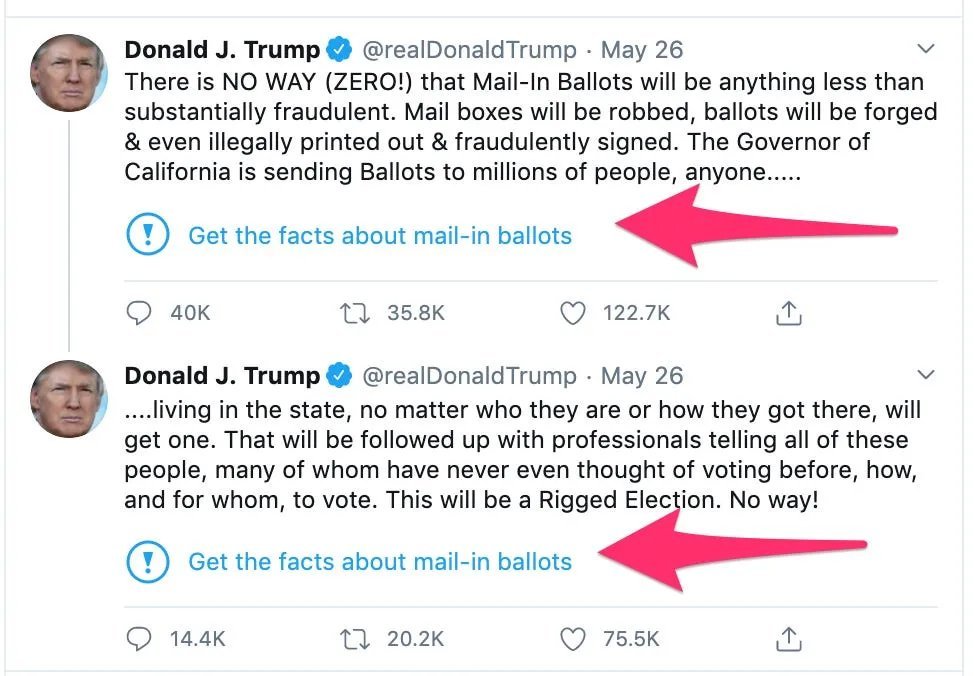The height and width of the screenshot is (676, 974).
Task: Open fact-check link under the first tweet
Action: pos(380,236)
